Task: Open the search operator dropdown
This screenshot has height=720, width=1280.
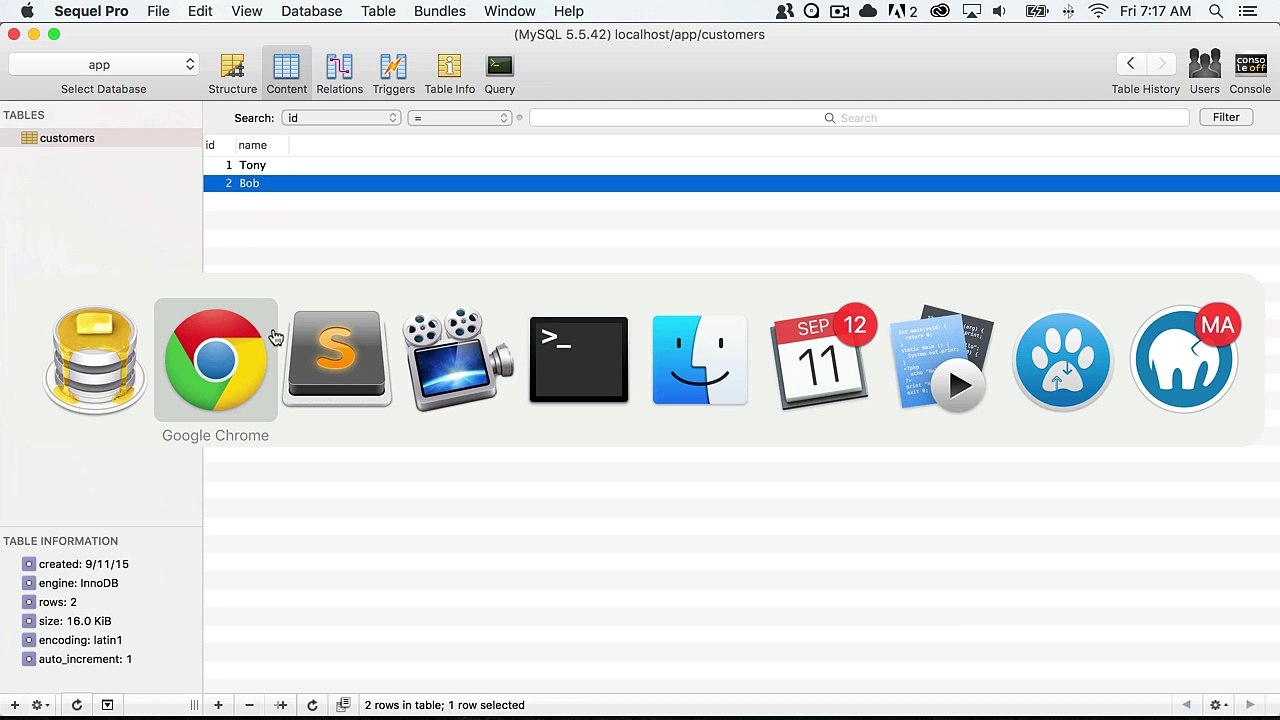Action: pos(460,118)
